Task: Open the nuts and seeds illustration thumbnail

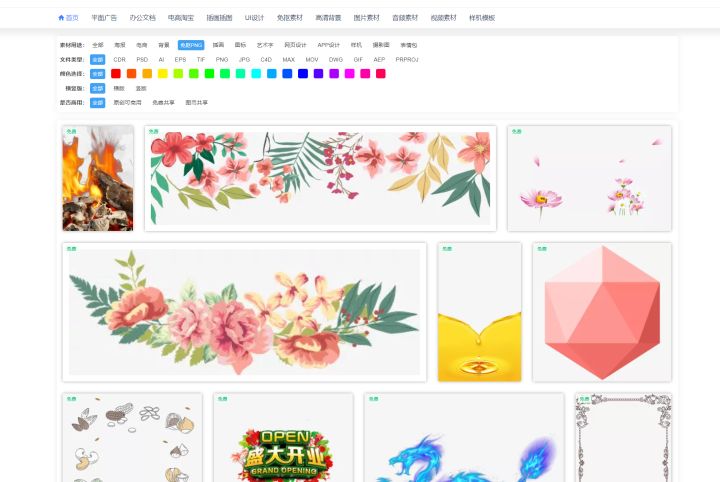Action: 132,437
